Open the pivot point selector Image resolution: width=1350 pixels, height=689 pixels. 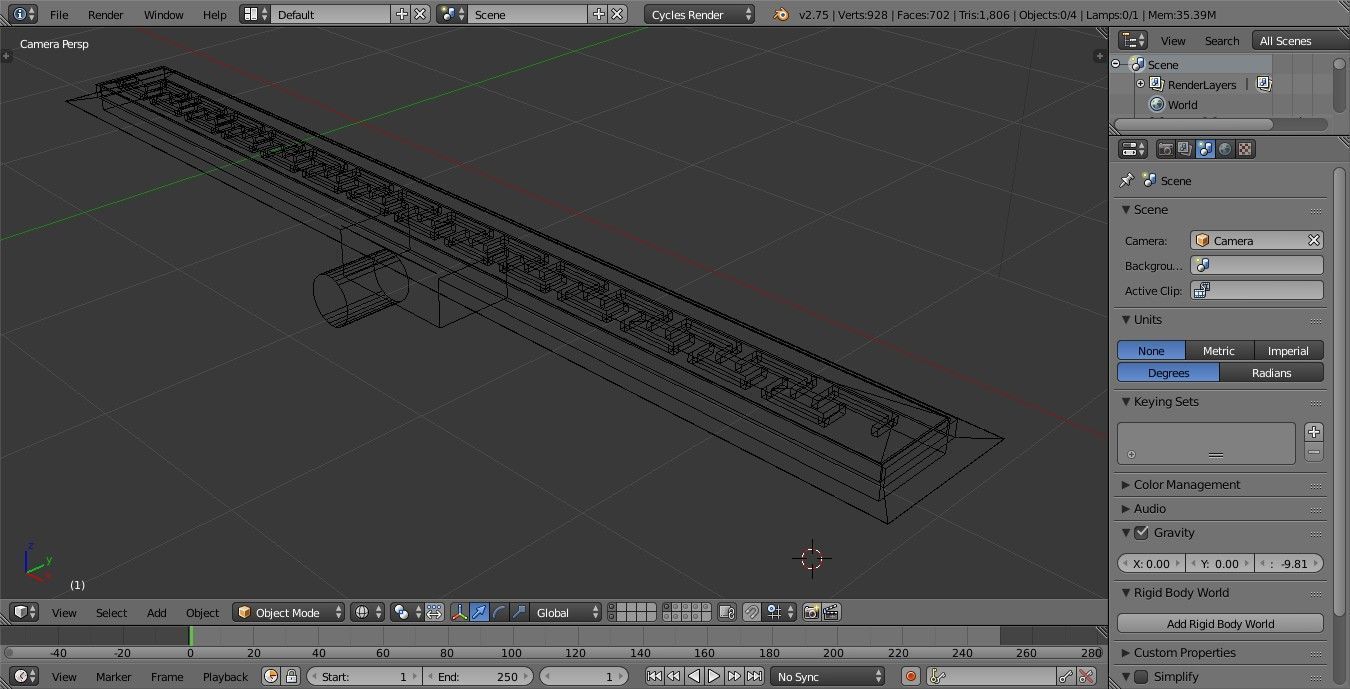pos(407,612)
